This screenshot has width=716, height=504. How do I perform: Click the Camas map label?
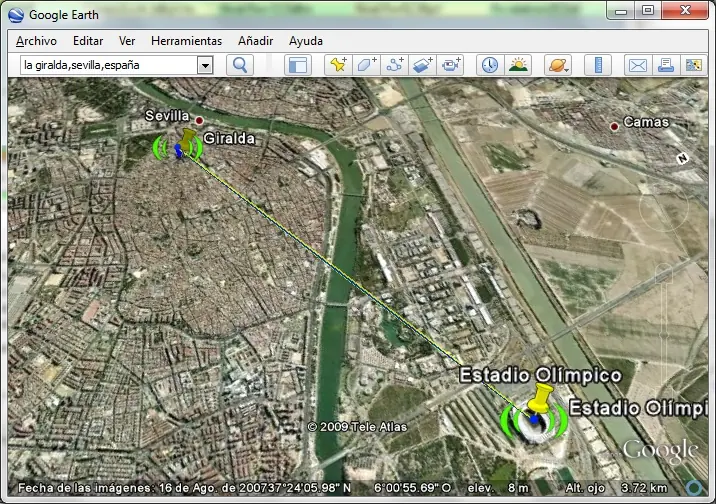(x=646, y=122)
